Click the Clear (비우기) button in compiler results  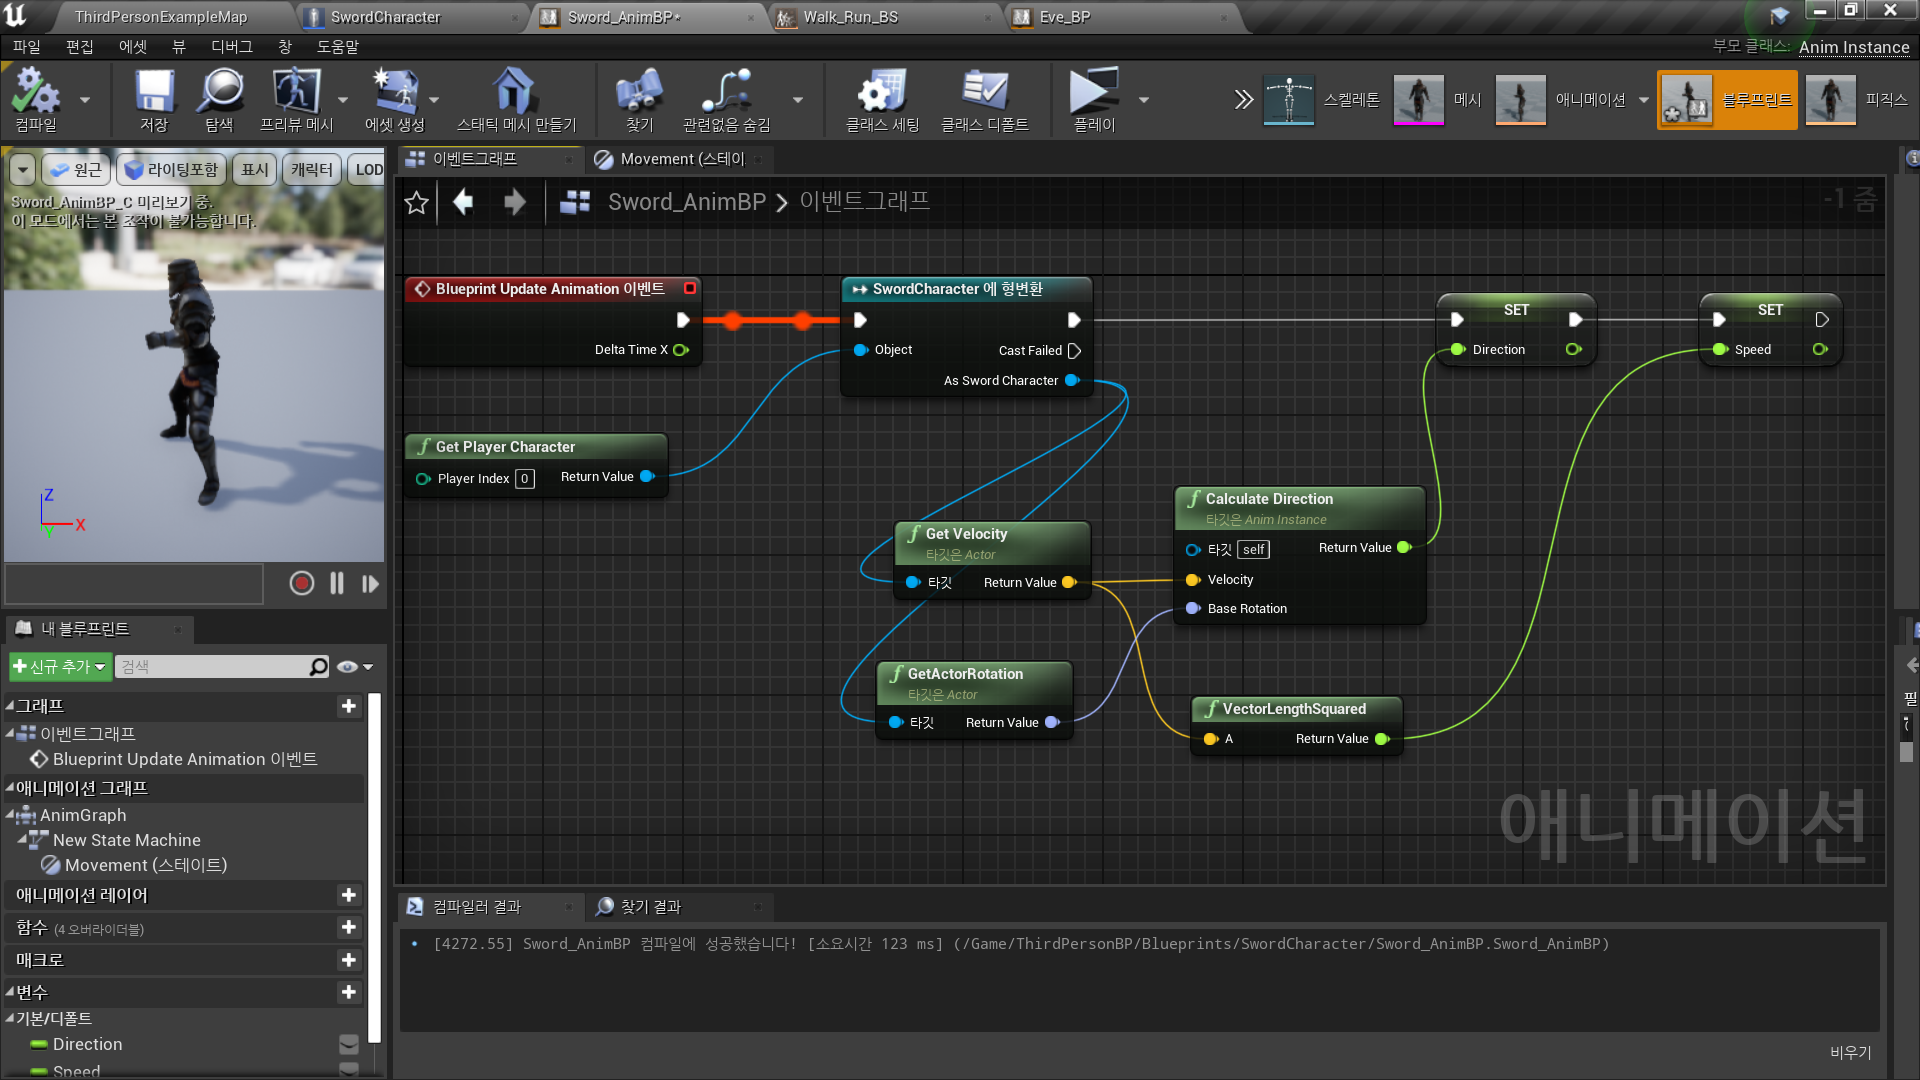(1850, 1053)
